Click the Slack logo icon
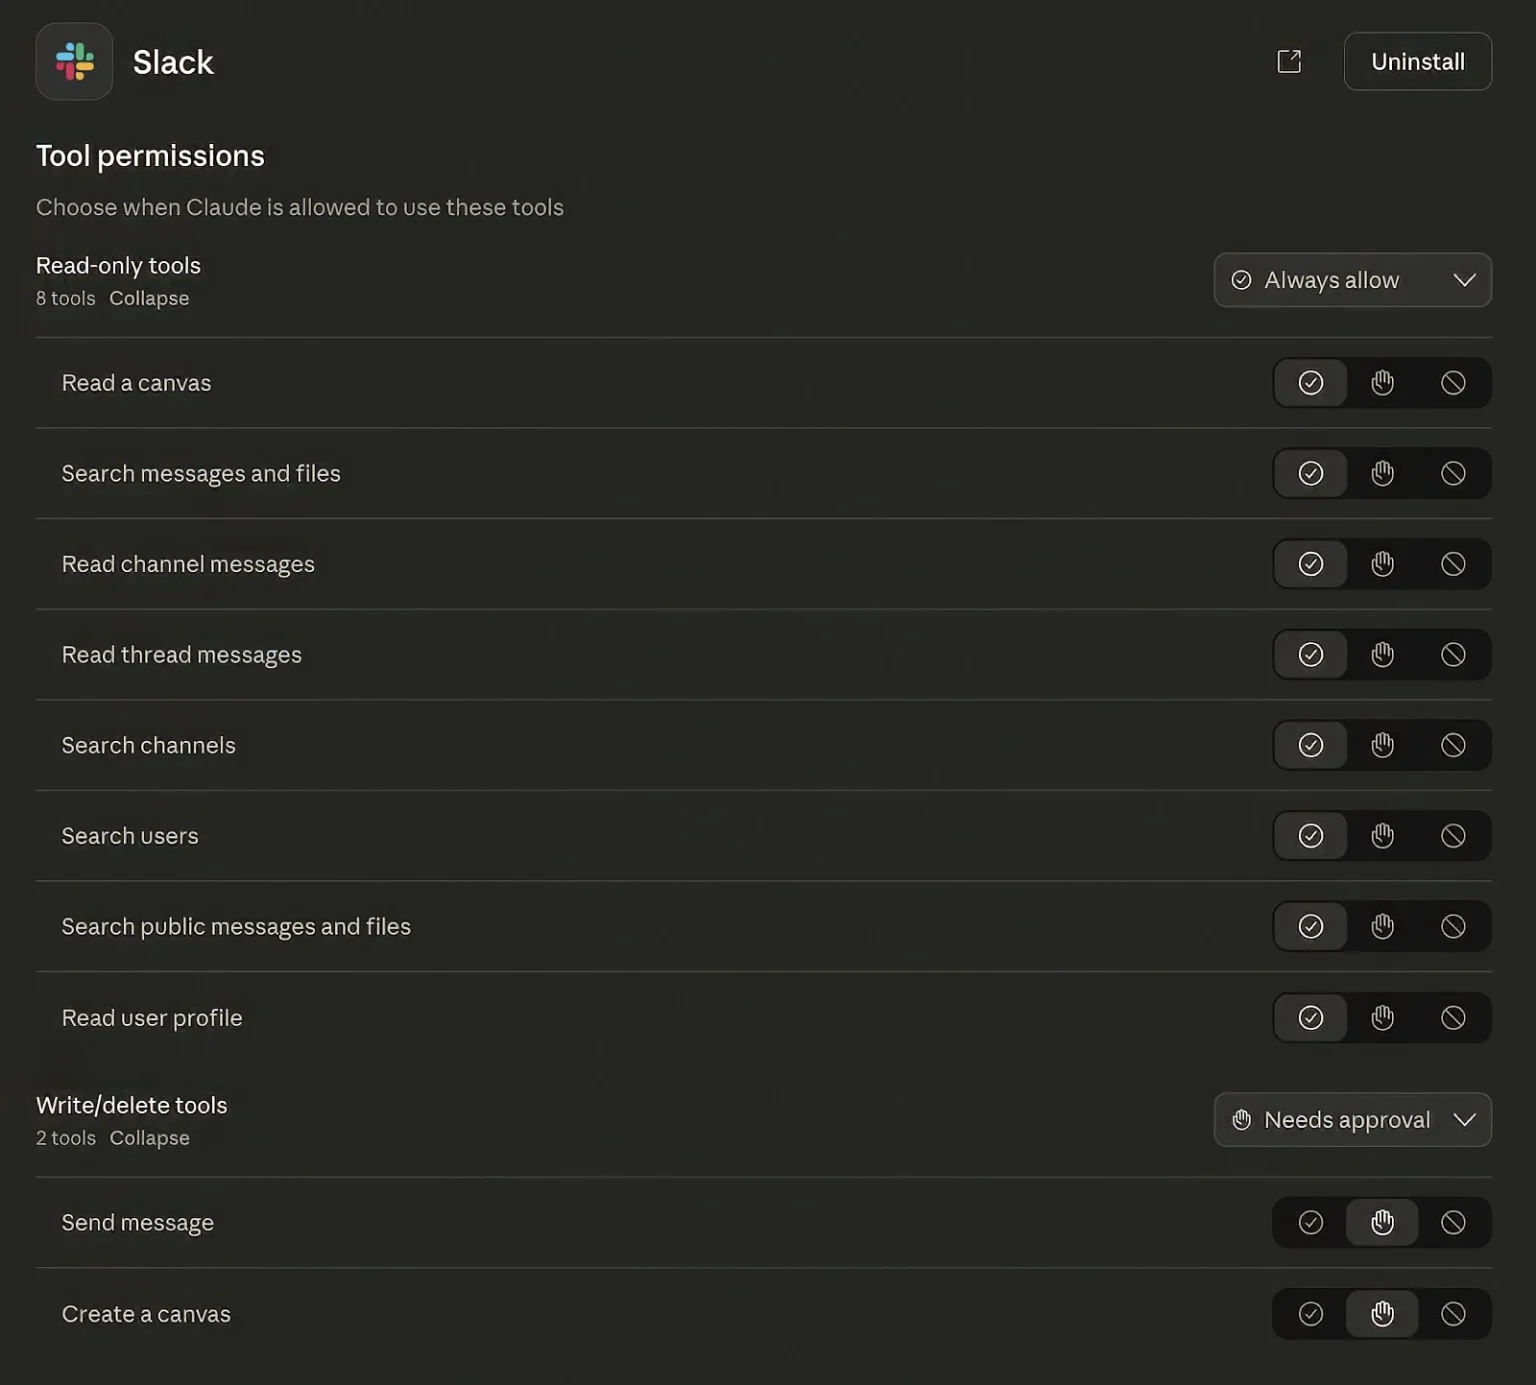The height and width of the screenshot is (1385, 1536). coord(74,61)
